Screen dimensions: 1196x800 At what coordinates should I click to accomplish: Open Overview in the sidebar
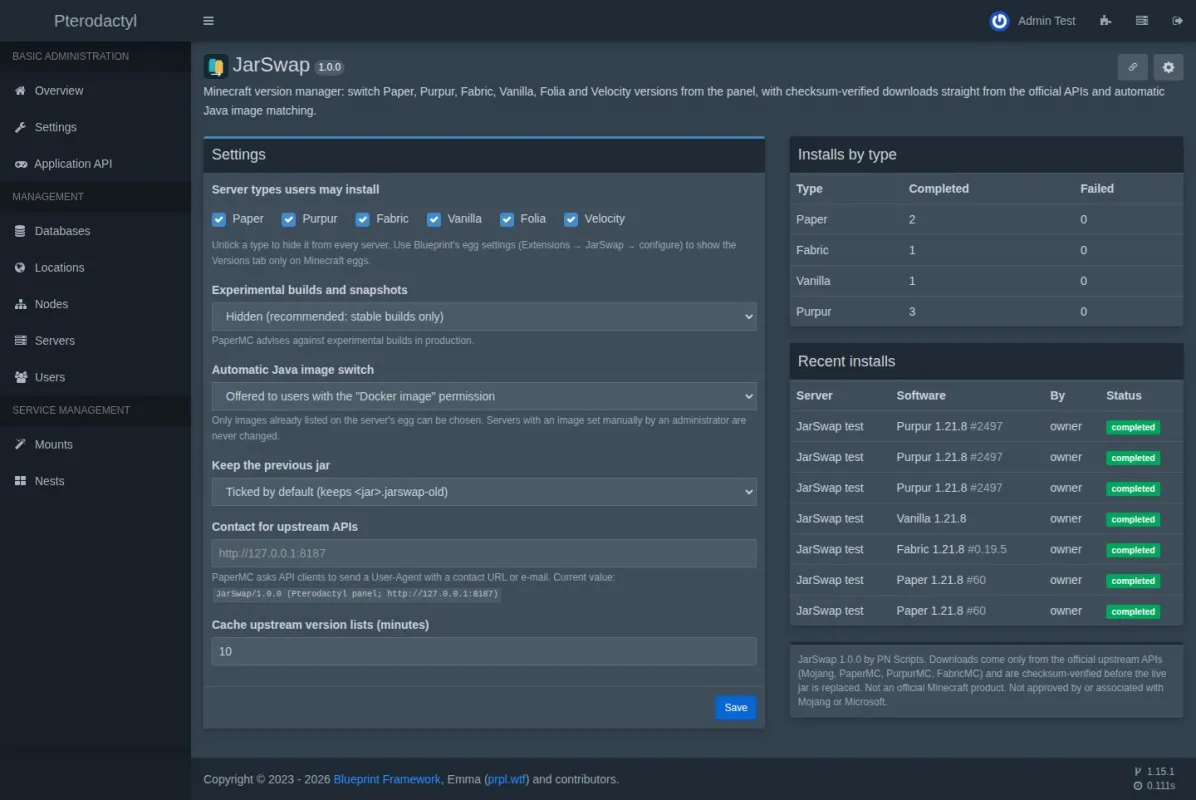pyautogui.click(x=95, y=91)
